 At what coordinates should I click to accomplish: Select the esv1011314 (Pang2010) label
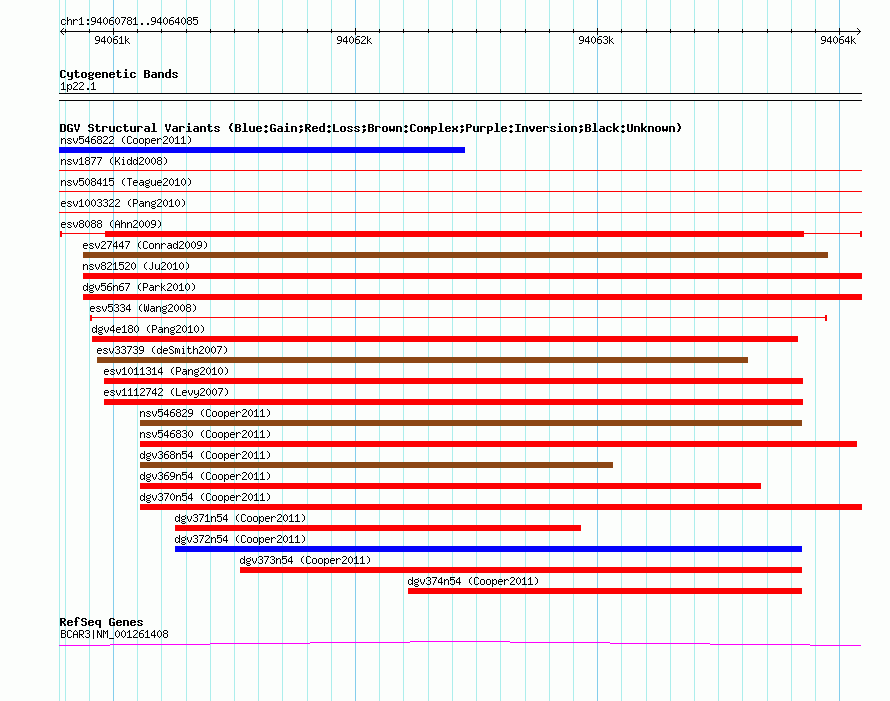coord(166,371)
